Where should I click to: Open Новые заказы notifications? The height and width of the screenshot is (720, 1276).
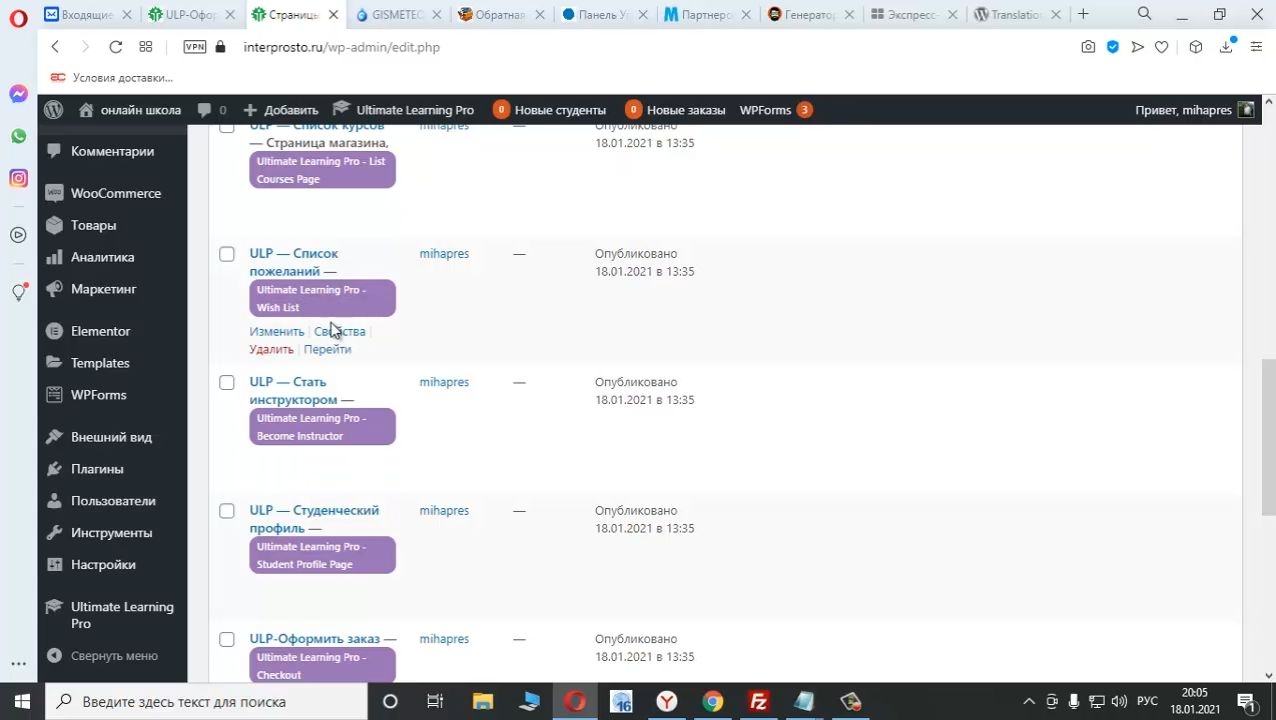pos(675,110)
